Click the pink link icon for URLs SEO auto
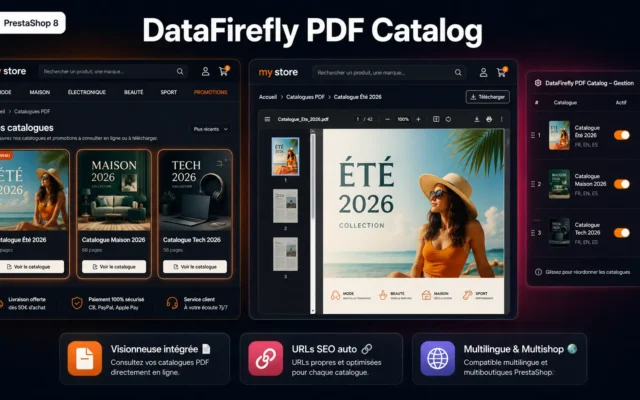Viewport: 640px width, 400px height. (x=266, y=358)
